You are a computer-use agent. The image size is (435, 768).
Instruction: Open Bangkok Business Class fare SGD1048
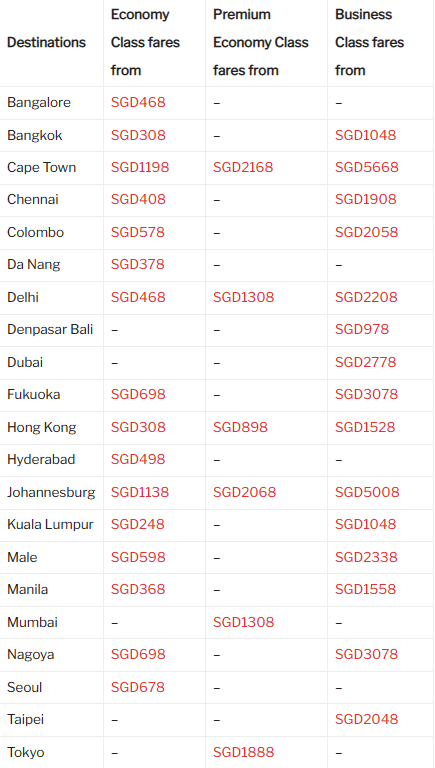(x=365, y=135)
